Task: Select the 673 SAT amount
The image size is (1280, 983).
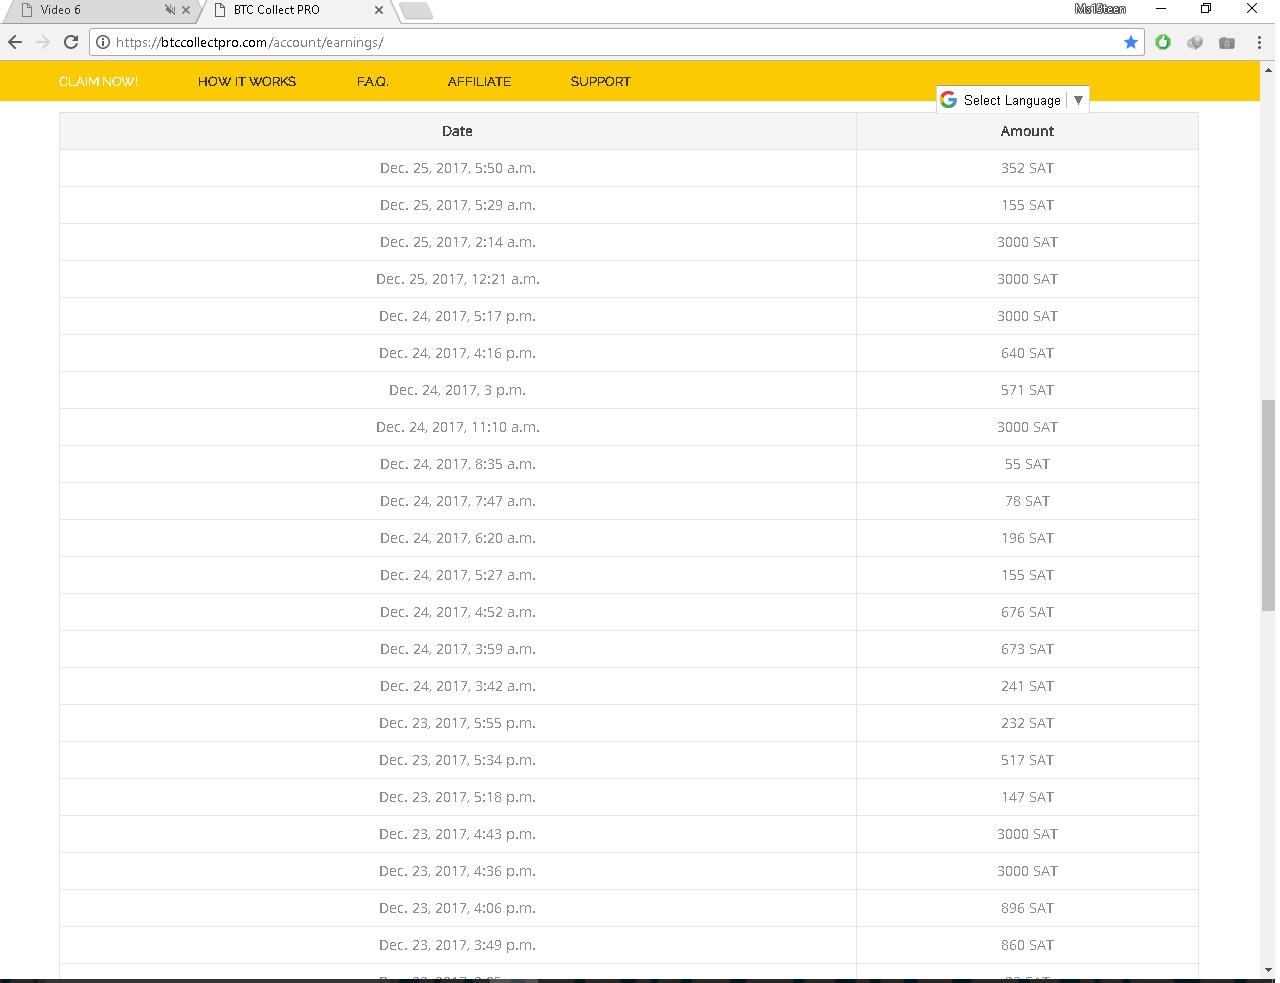Action: tap(1027, 649)
